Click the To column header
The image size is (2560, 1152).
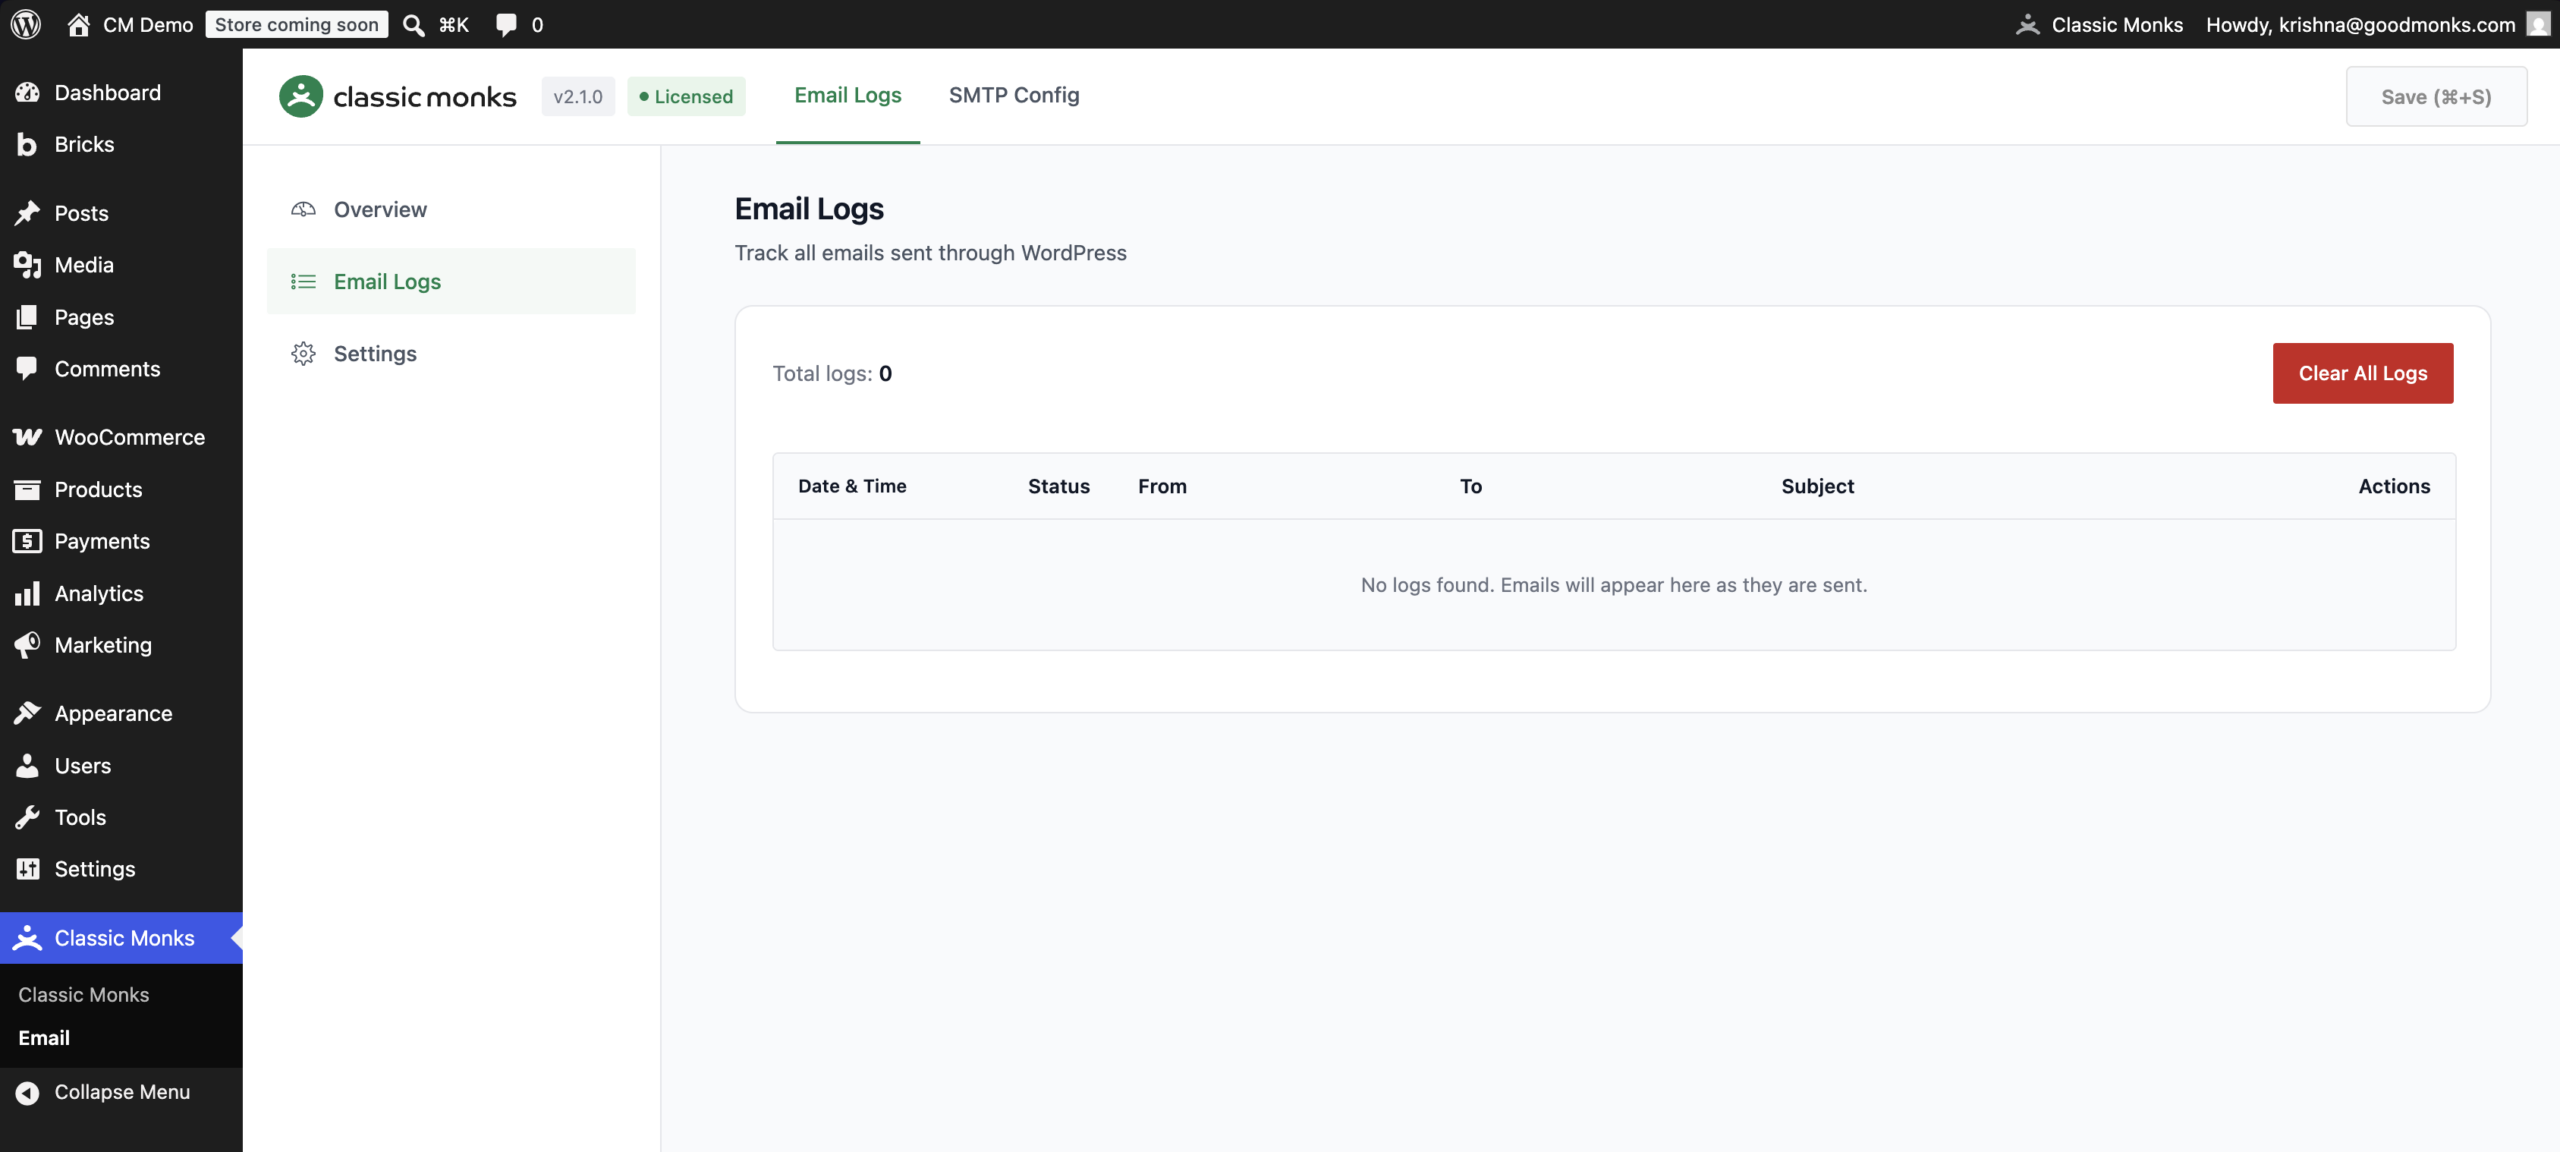tap(1471, 486)
